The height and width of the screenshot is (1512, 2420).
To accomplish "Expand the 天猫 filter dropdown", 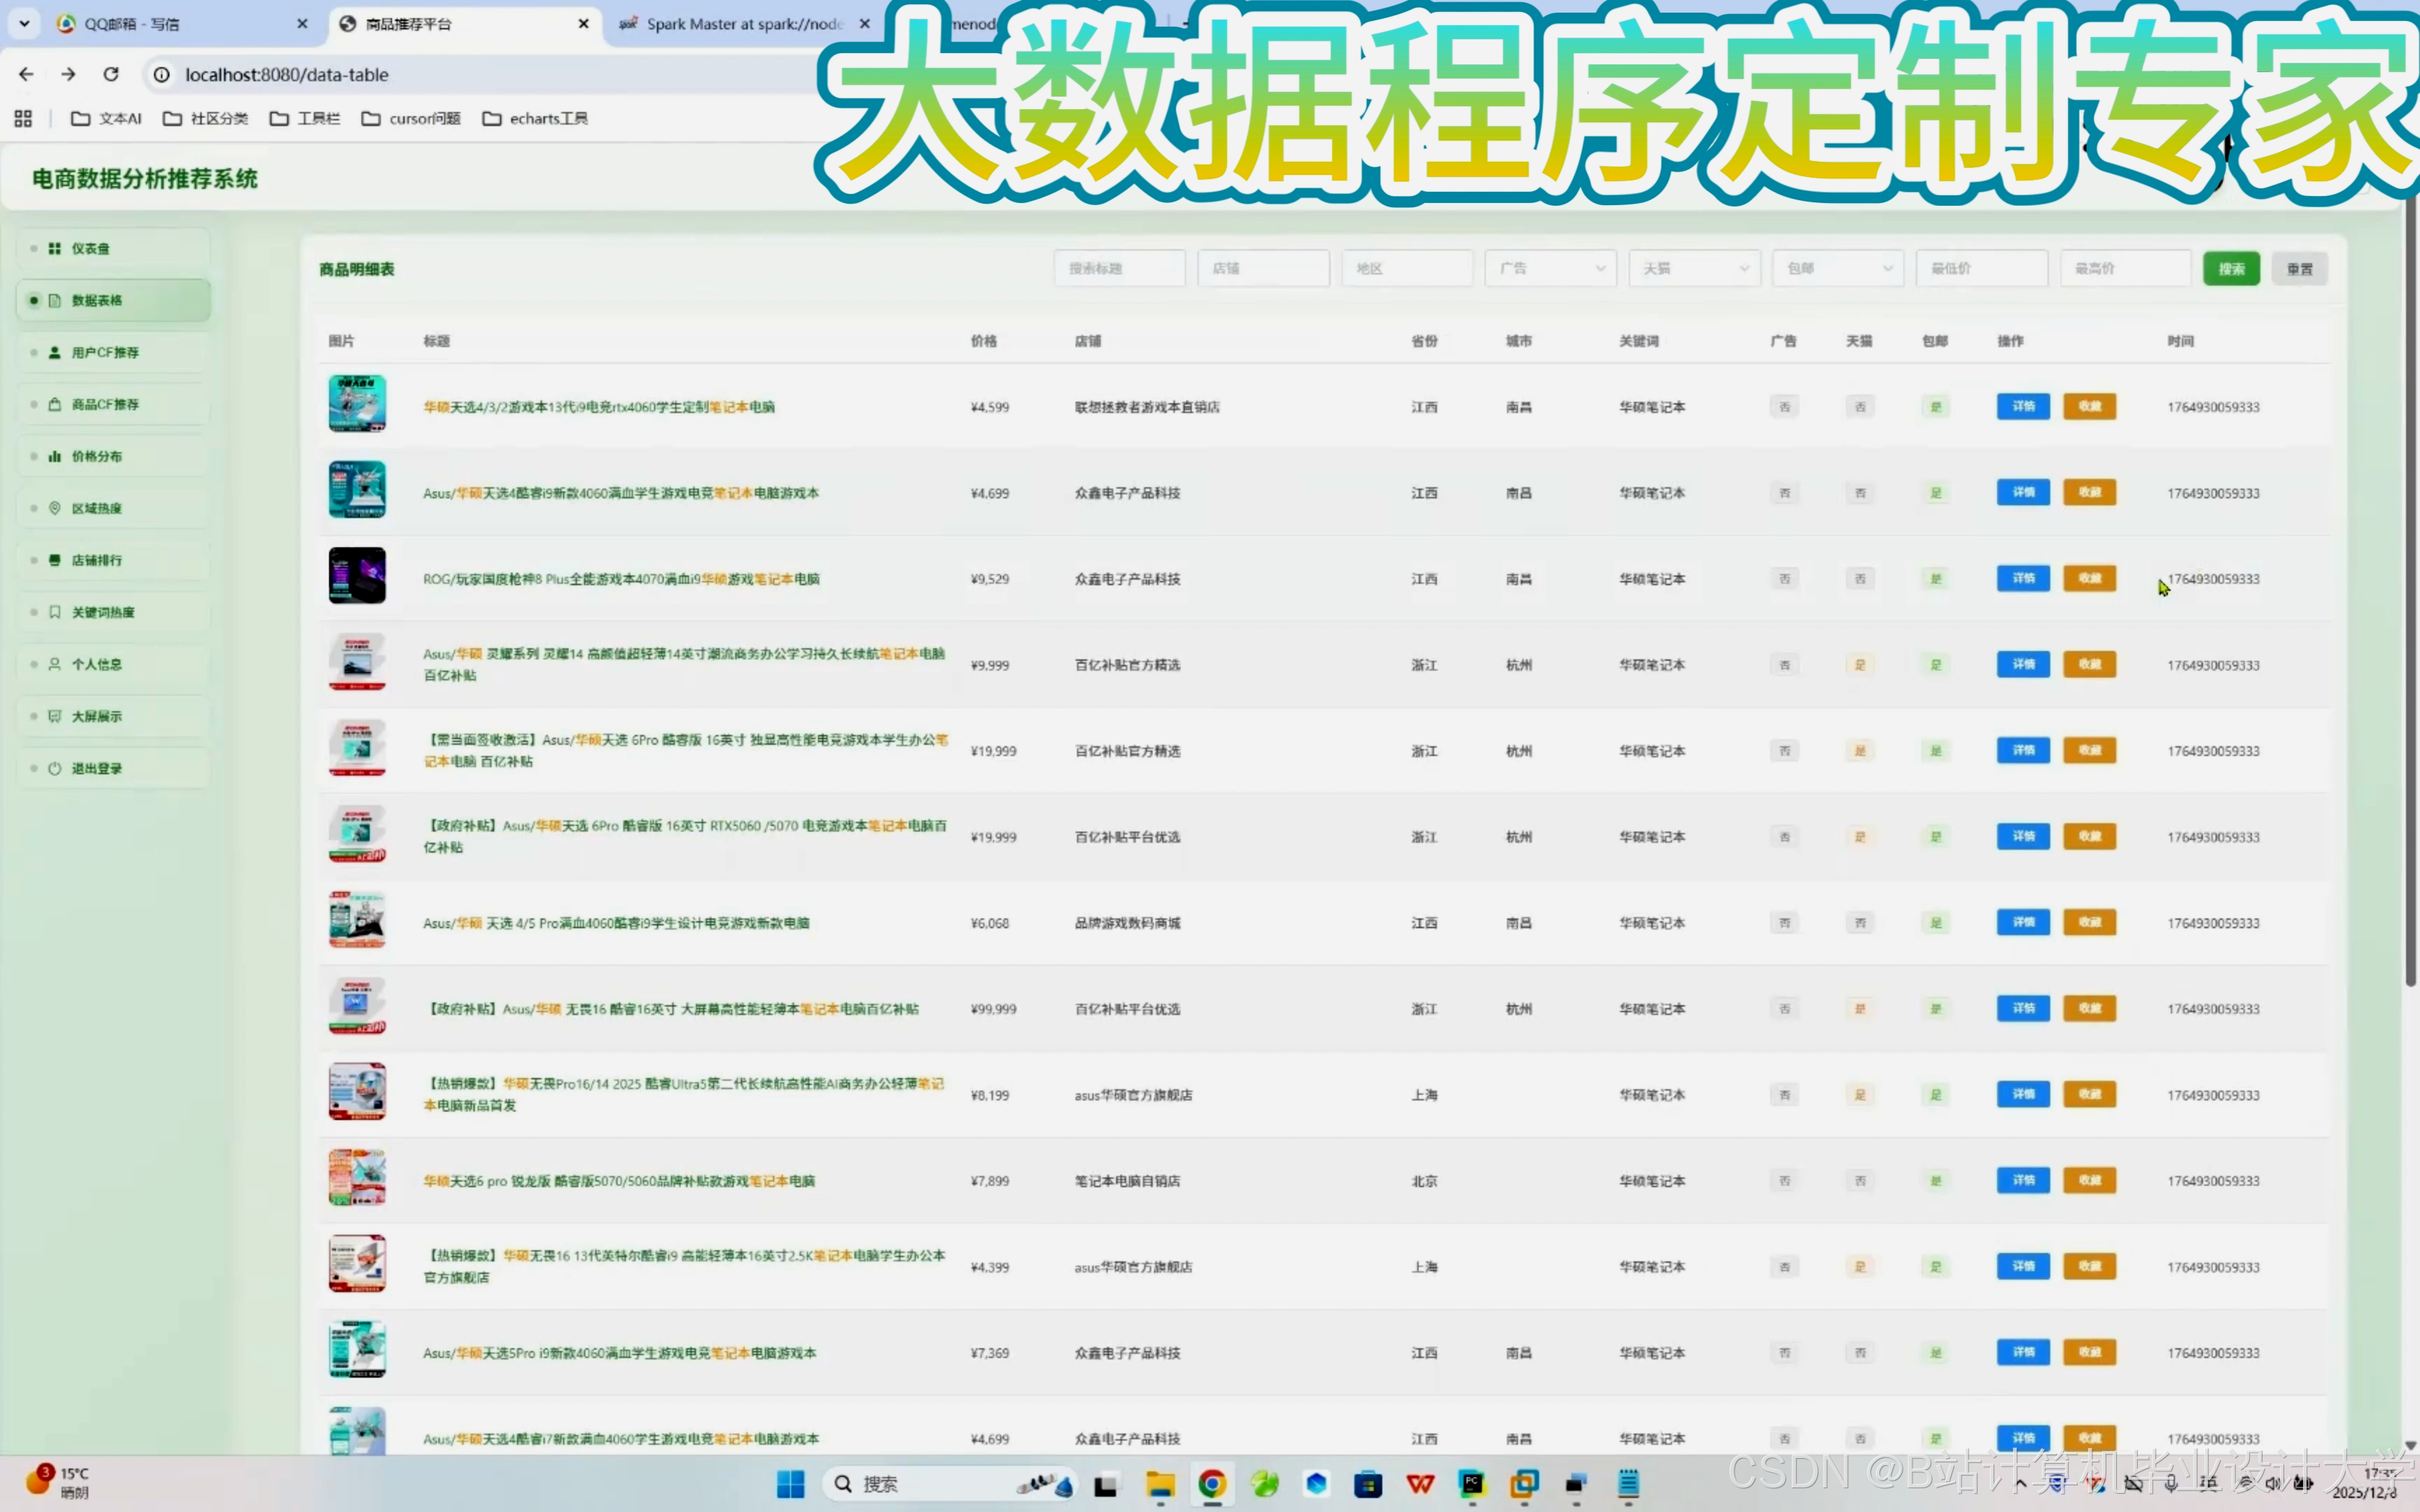I will click(1694, 268).
